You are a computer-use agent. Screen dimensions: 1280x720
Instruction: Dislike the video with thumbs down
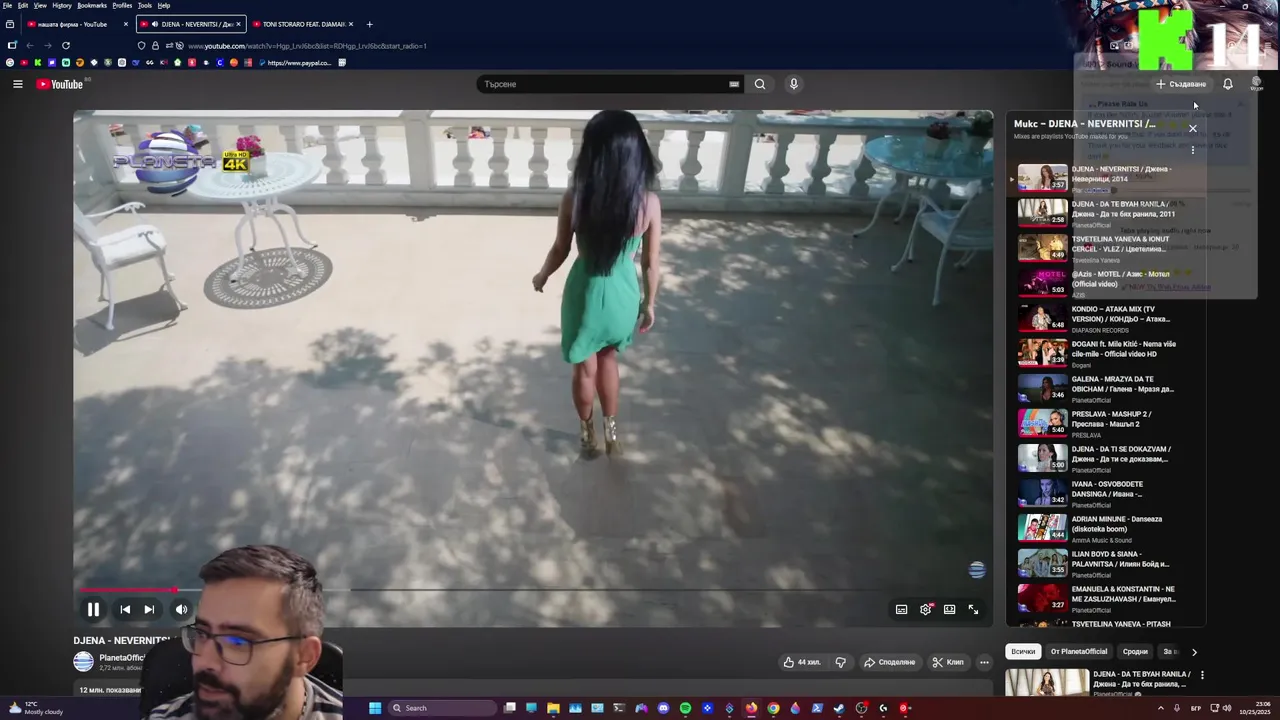tap(840, 662)
